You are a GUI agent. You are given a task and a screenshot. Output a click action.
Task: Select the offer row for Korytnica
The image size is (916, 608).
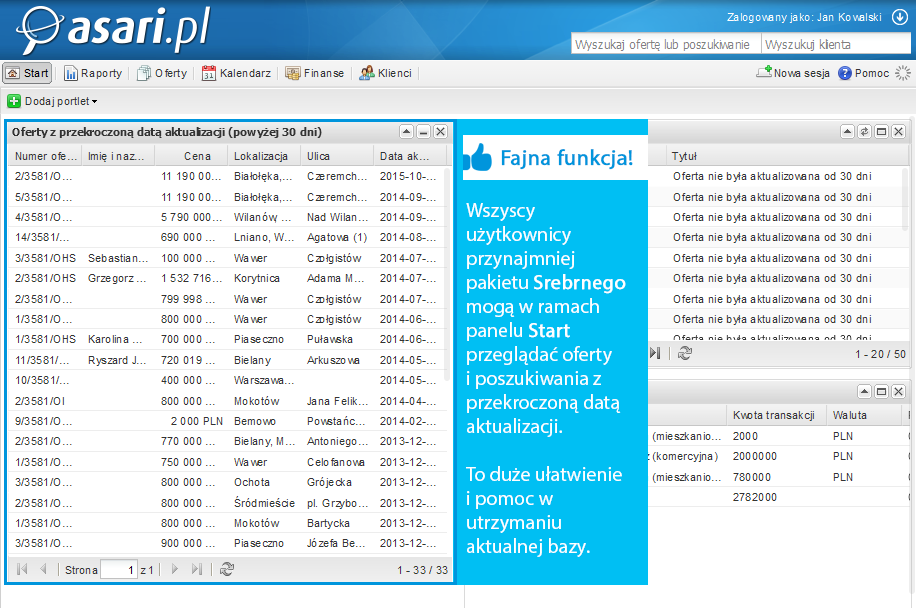pos(228,279)
